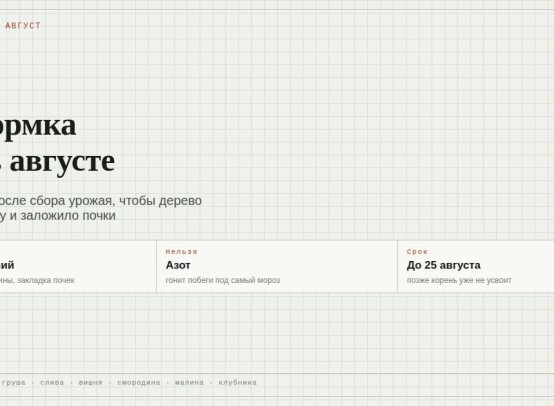Viewport: 554px width, 406px height.
Task: Click the partially visible card «закладка почек»
Action: (78, 266)
